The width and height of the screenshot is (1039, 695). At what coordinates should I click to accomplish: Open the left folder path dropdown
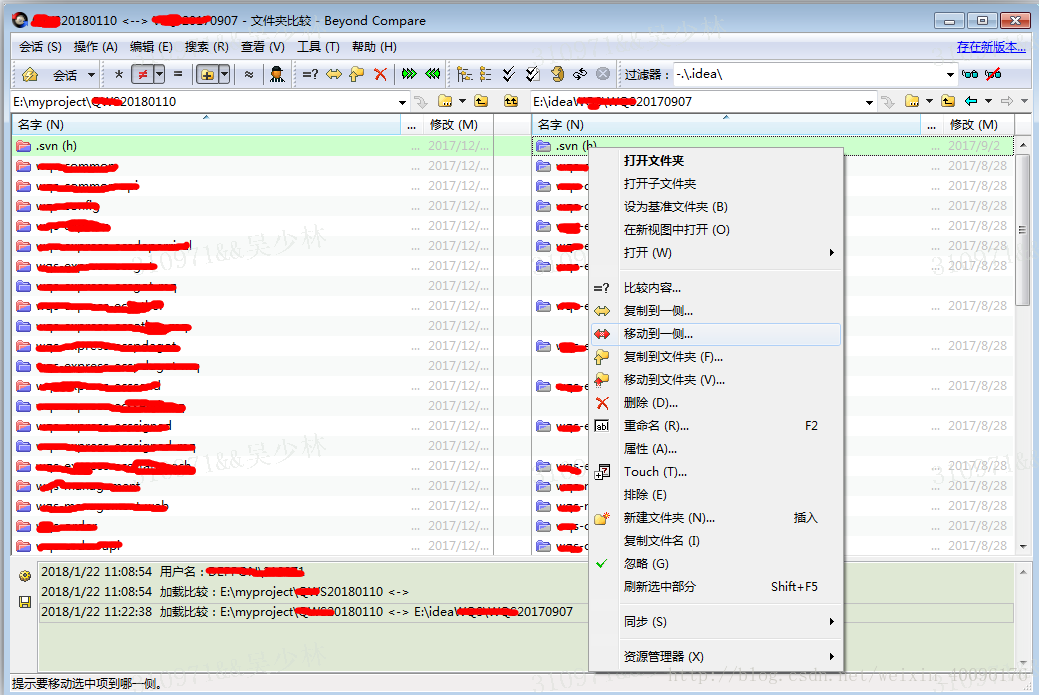tap(402, 102)
